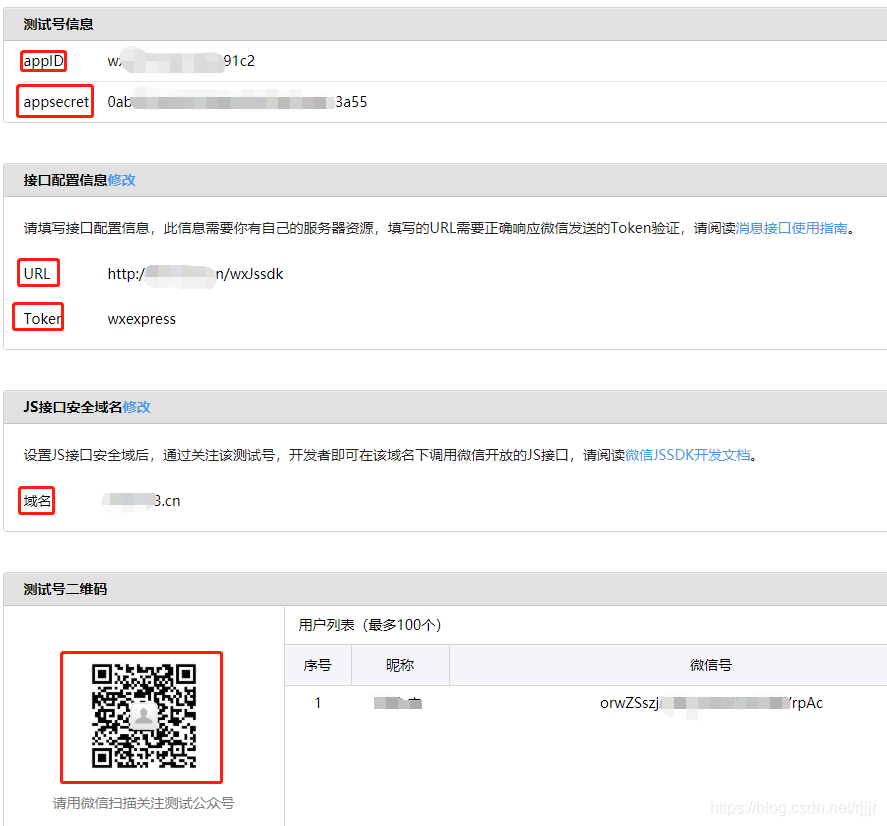Click the 昵称 column header

tap(400, 665)
